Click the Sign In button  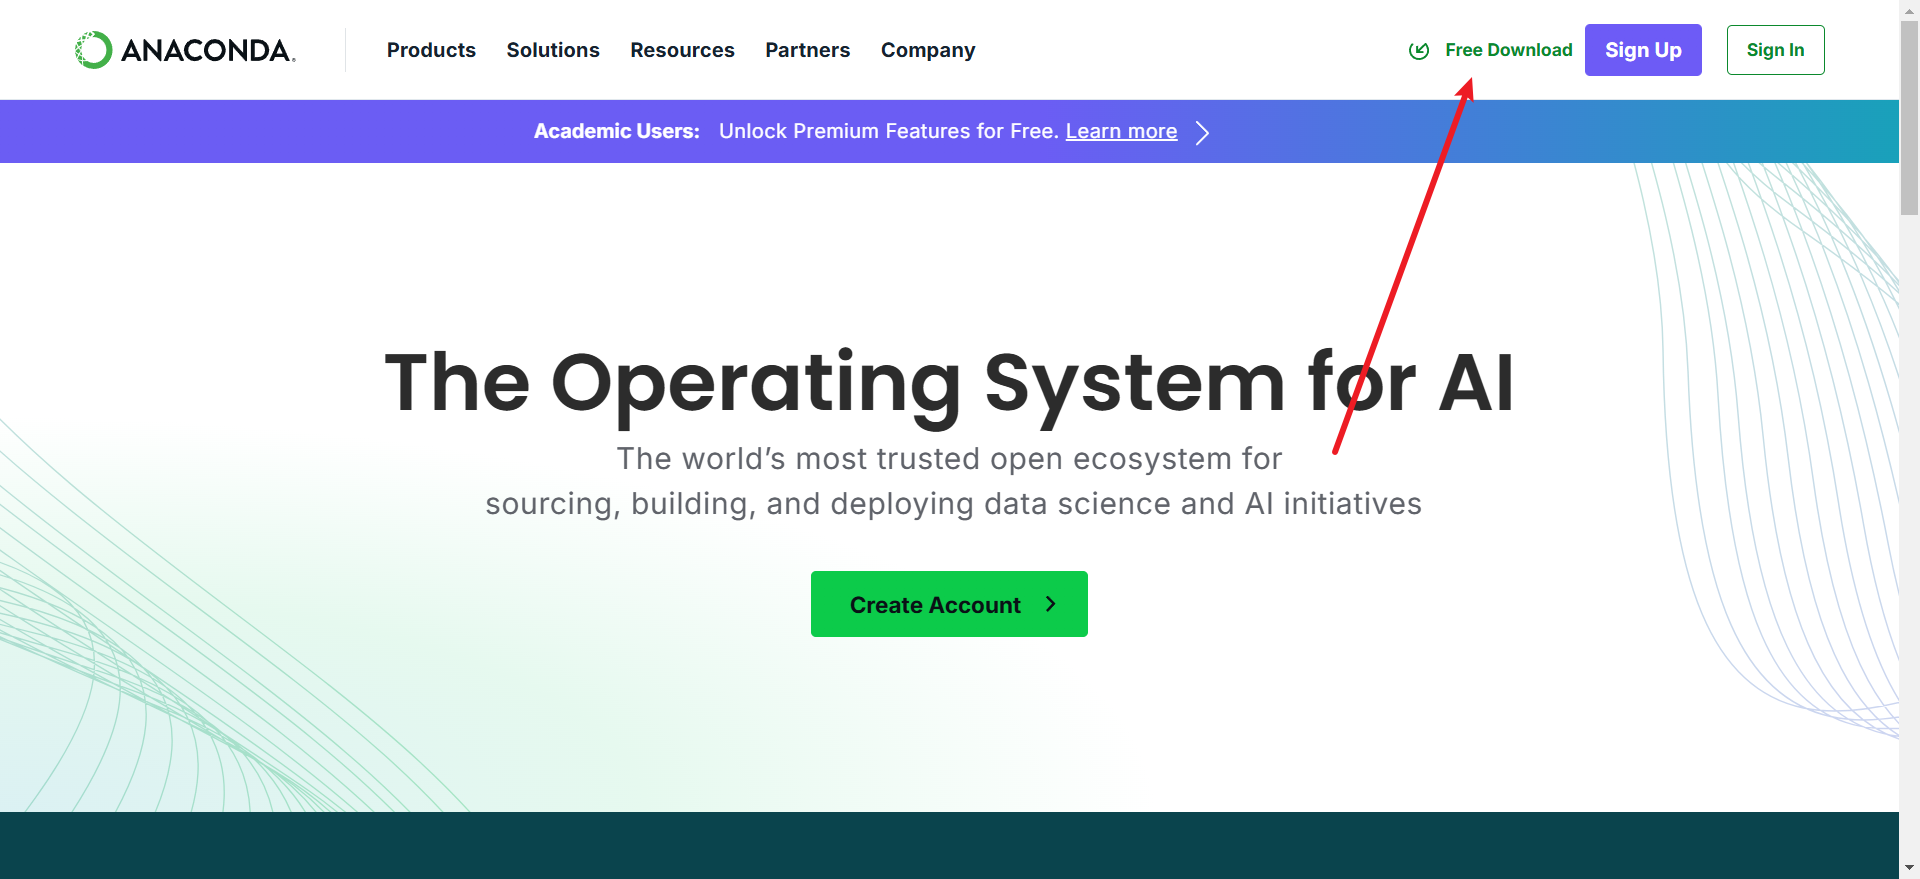(1775, 50)
